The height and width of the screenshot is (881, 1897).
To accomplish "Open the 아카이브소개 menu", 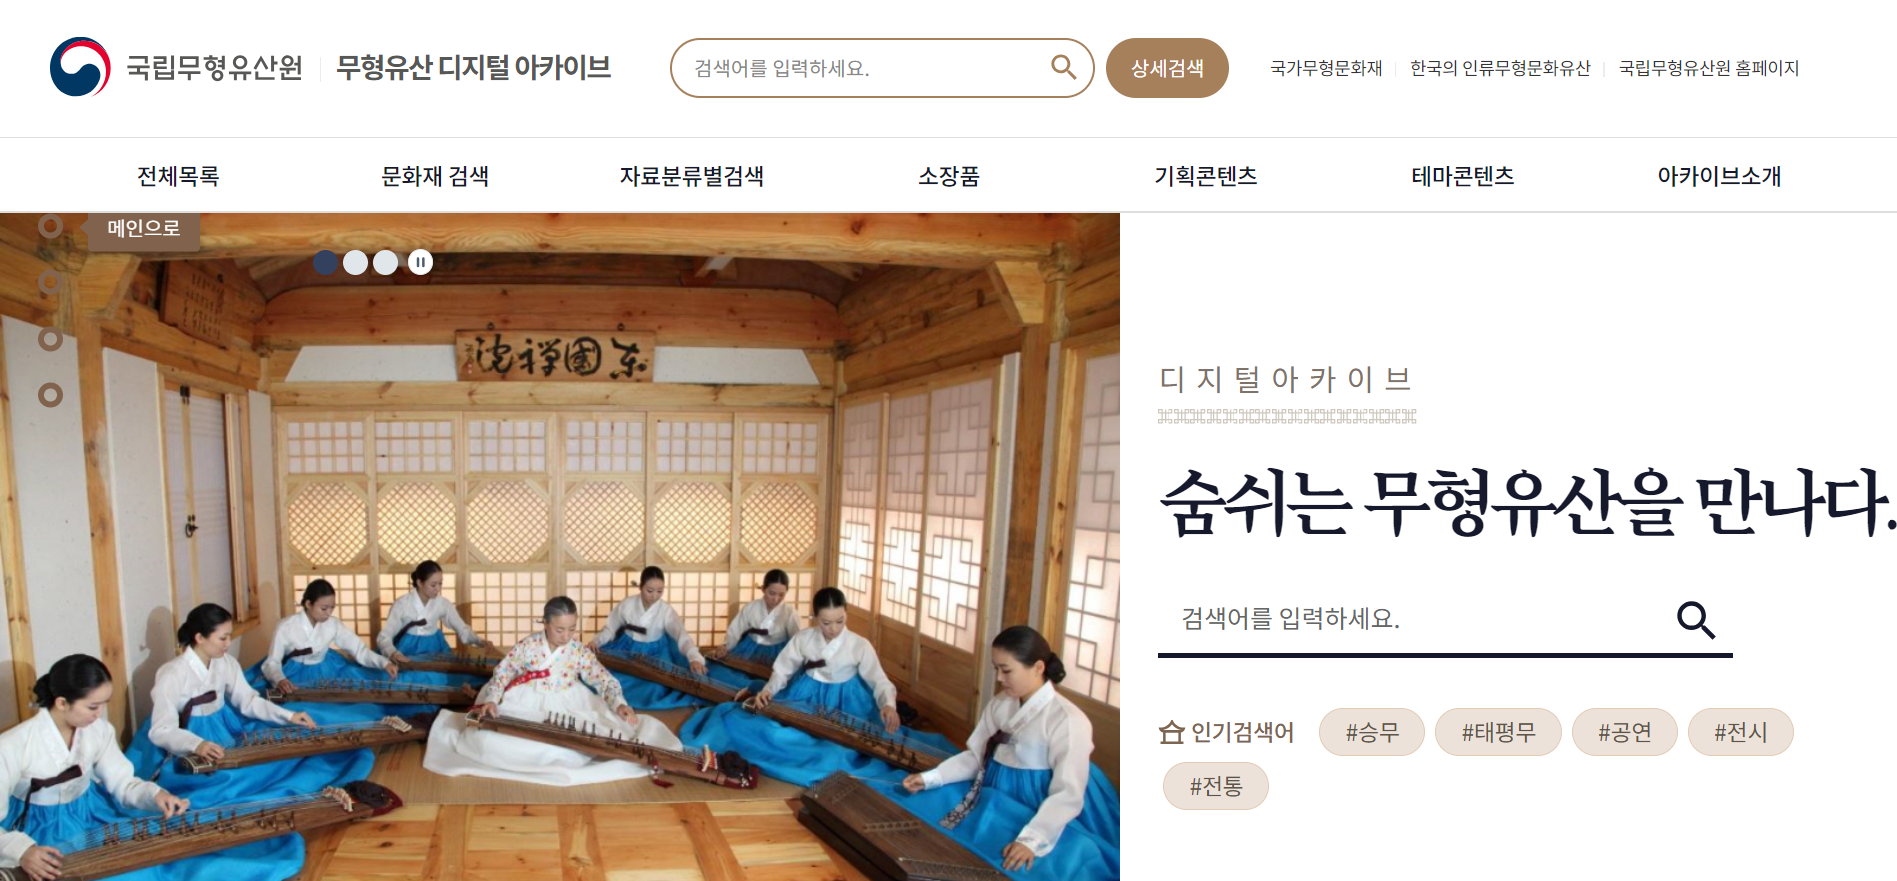I will (x=1720, y=176).
